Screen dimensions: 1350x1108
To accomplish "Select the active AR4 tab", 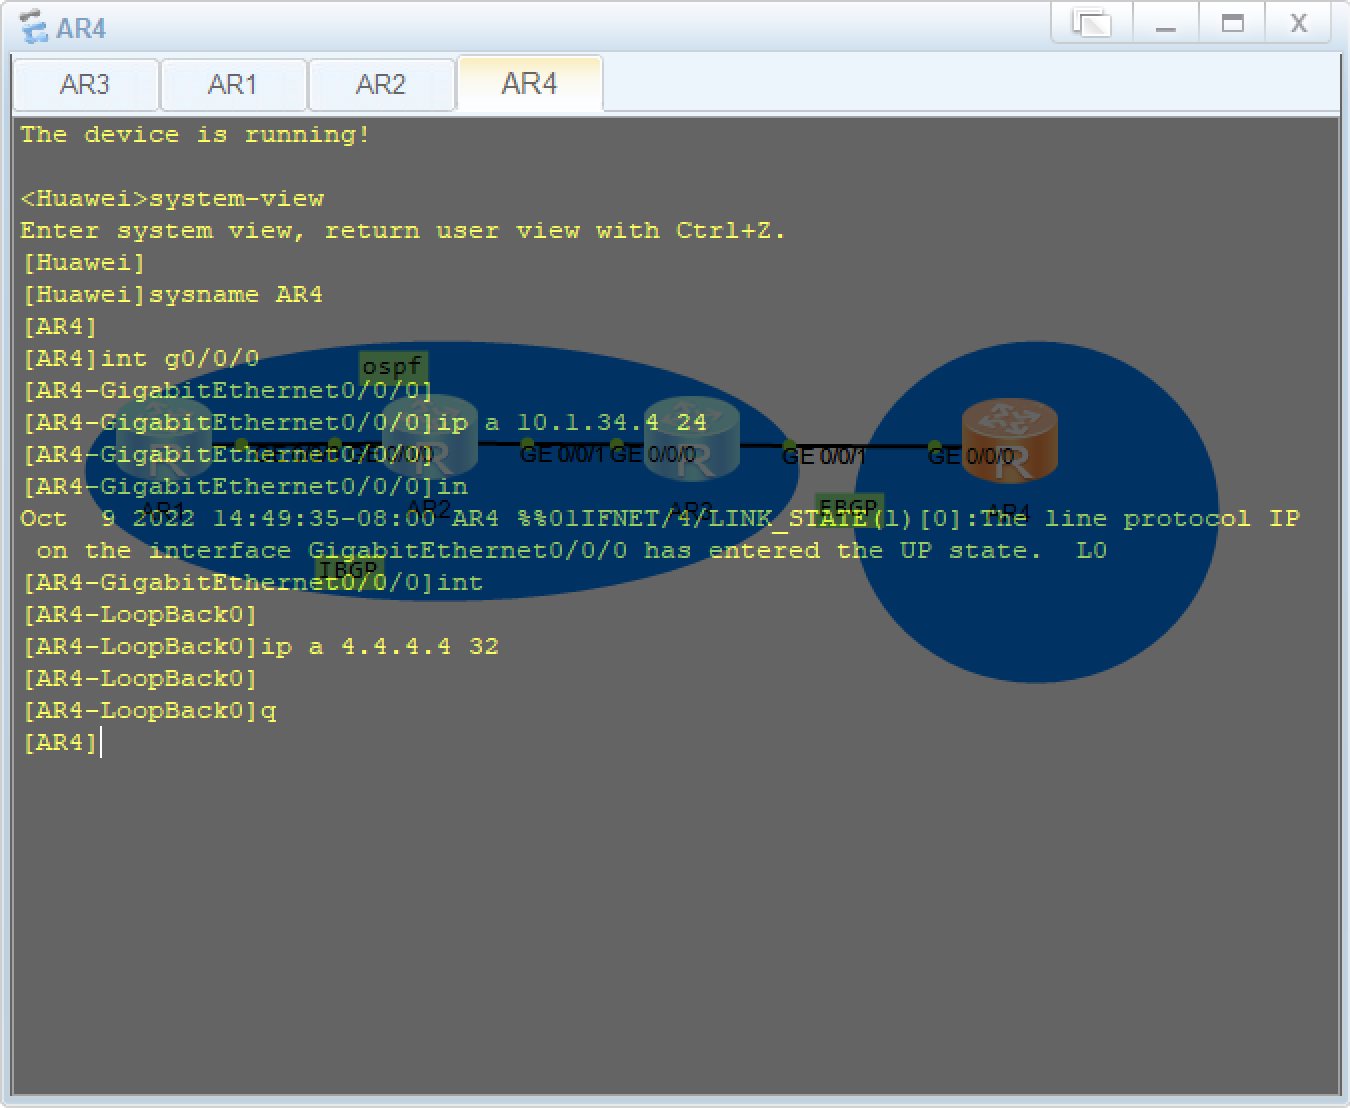I will (x=529, y=83).
